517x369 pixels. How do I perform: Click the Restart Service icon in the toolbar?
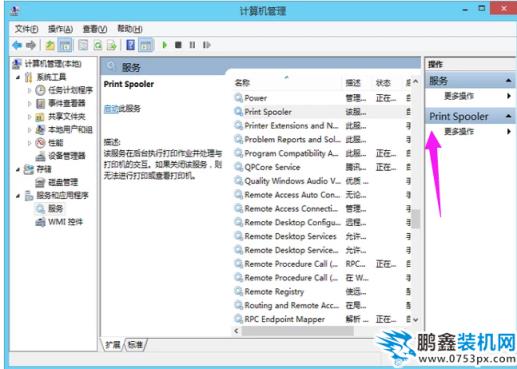tap(207, 45)
